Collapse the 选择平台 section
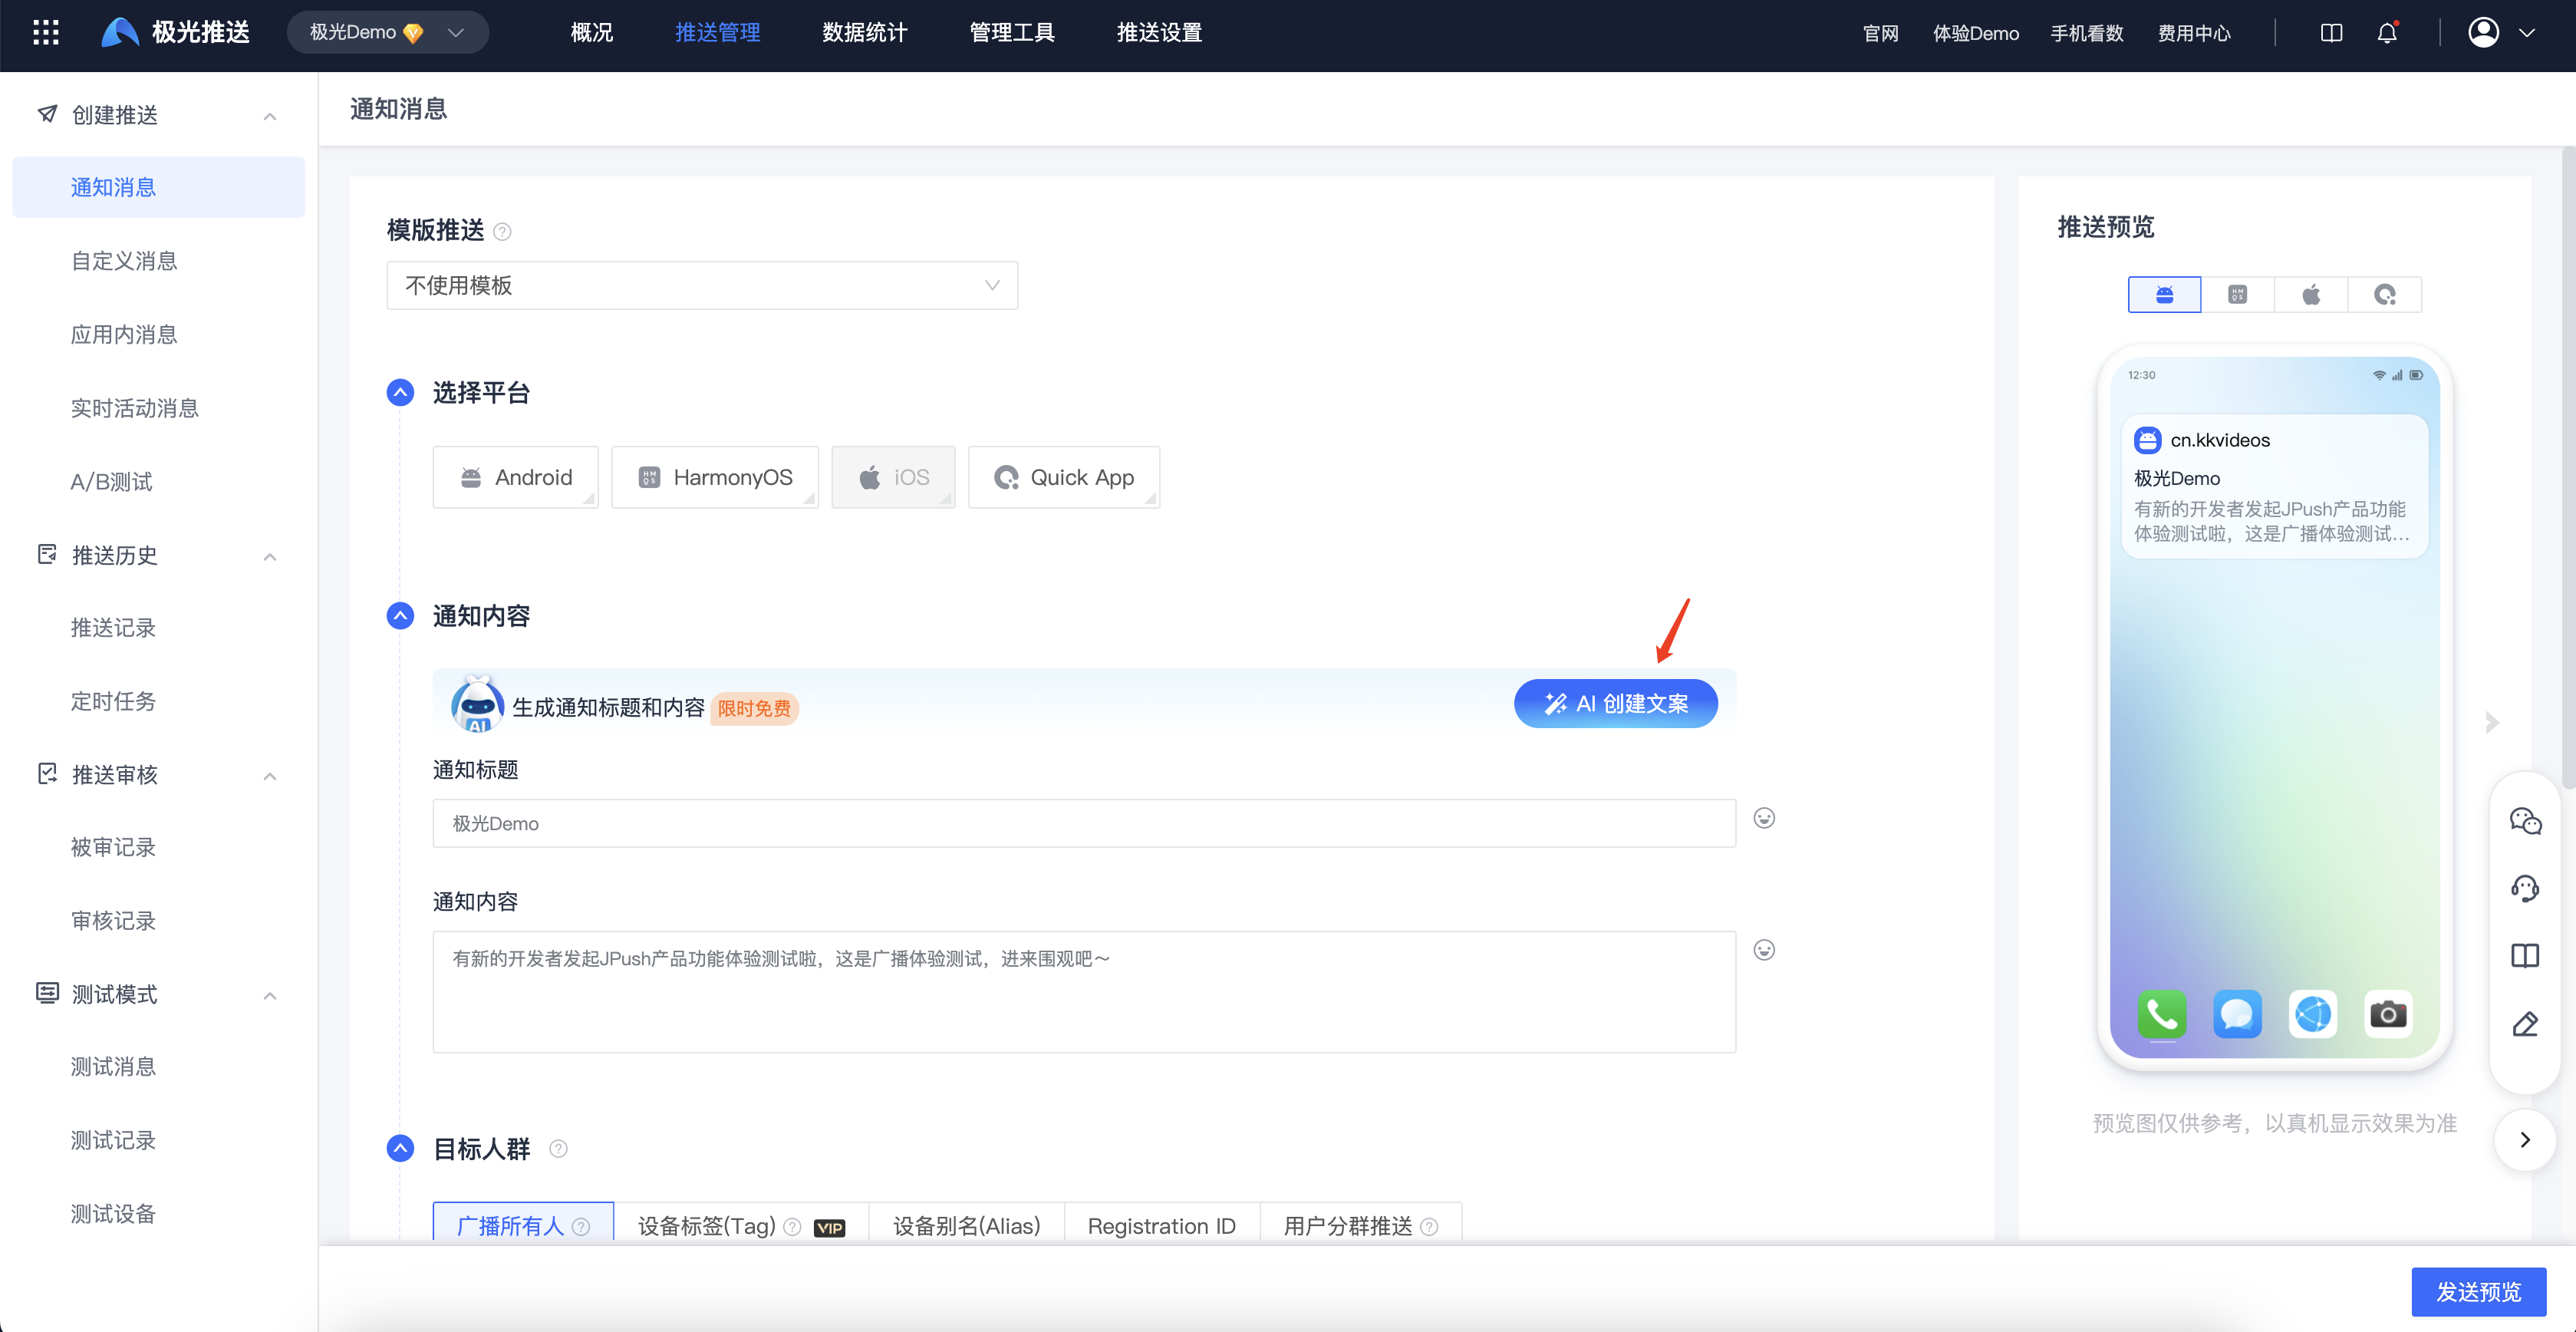Screen dimensions: 2576x1332 tap(400, 393)
